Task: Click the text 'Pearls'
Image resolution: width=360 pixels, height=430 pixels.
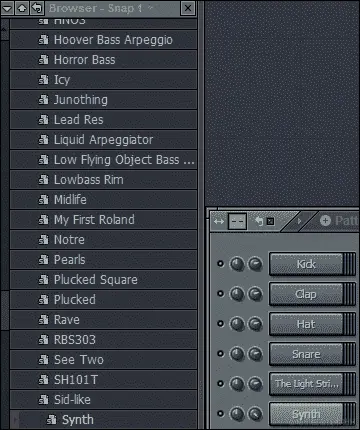Action: [x=70, y=260]
